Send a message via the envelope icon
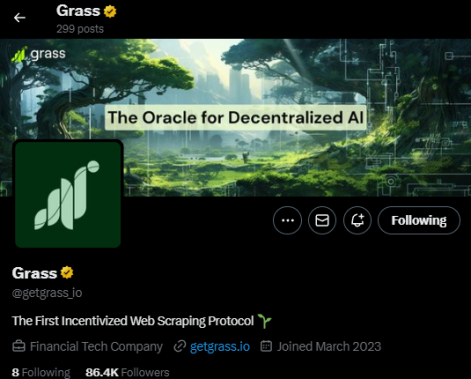471x379 pixels. point(322,220)
